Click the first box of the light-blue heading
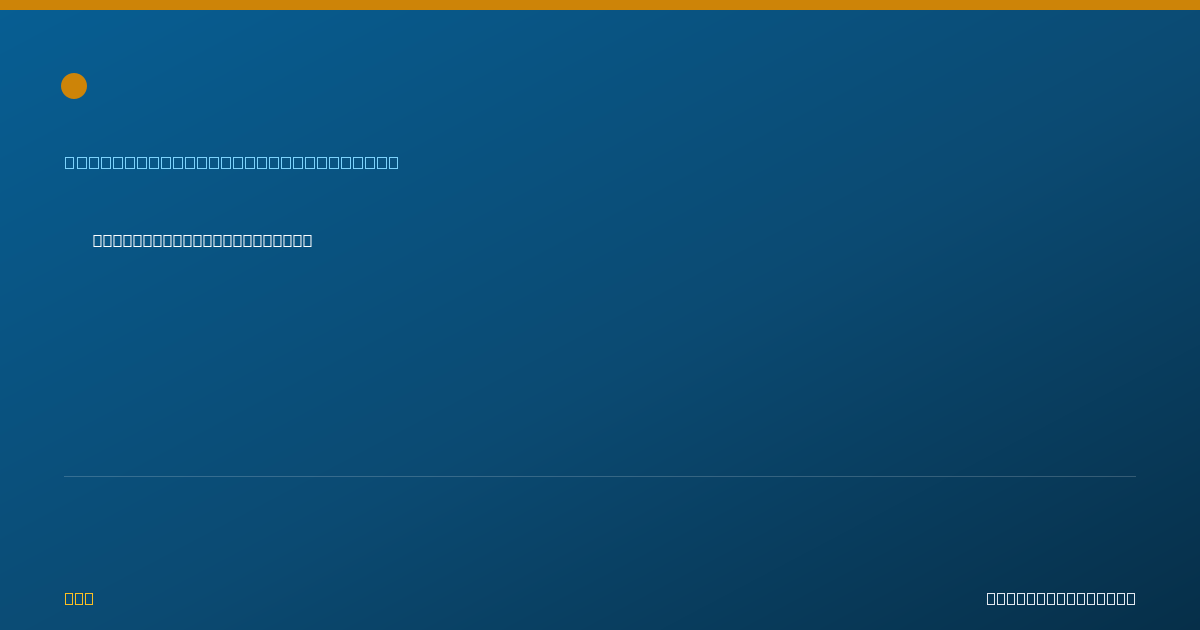Viewport: 1200px width, 630px height. click(x=70, y=162)
